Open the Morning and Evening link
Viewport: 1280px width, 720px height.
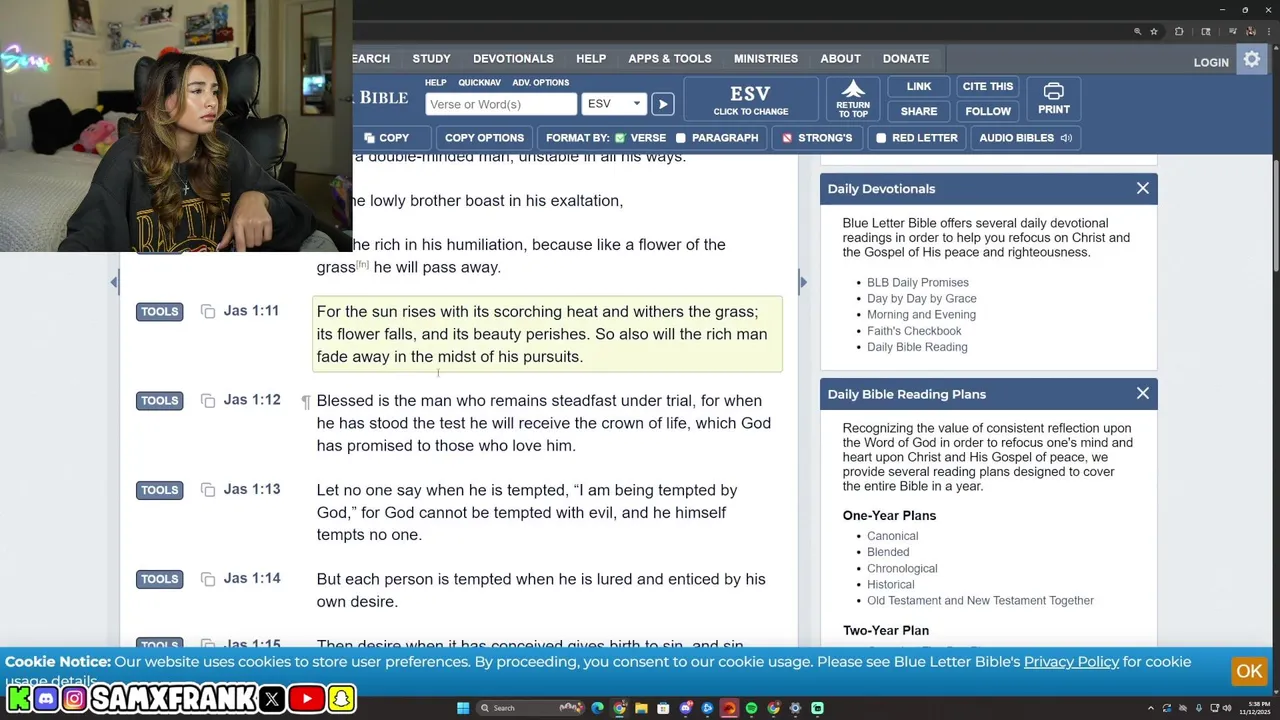click(x=921, y=314)
